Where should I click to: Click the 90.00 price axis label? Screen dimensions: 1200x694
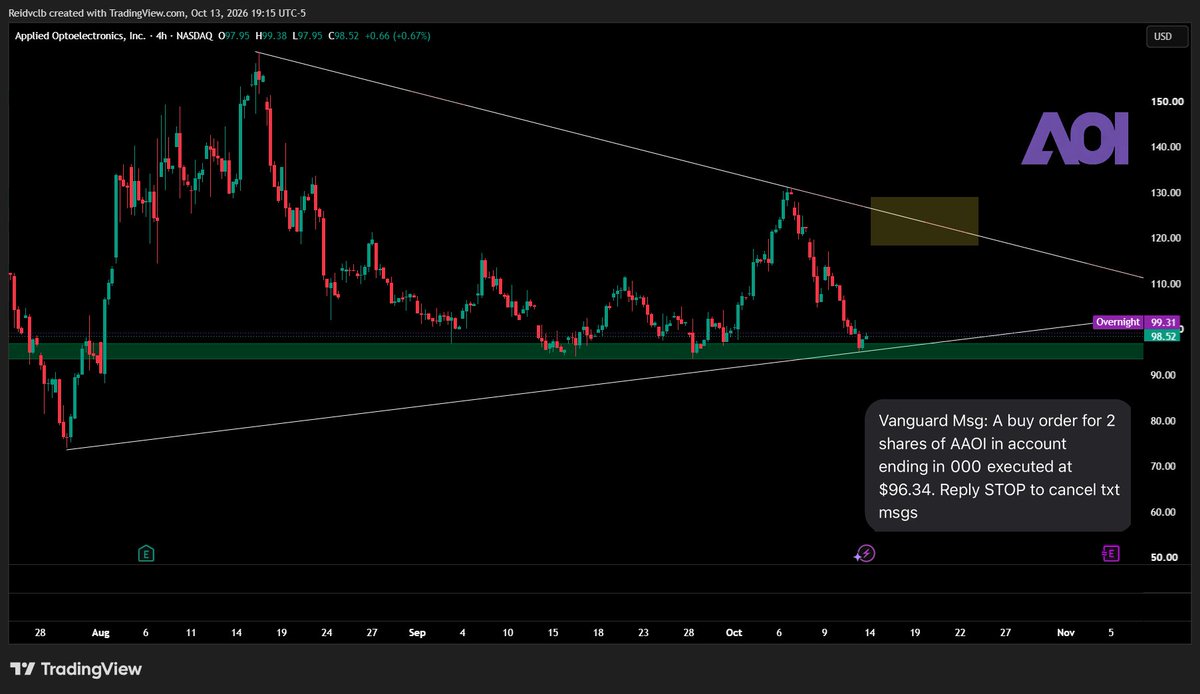point(1165,375)
